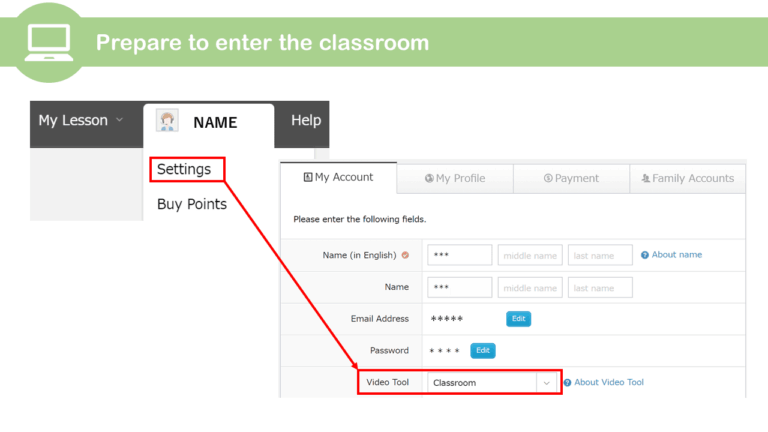Click the Family Accounts tab person icon
Screen dimensions: 768x432
click(x=646, y=179)
